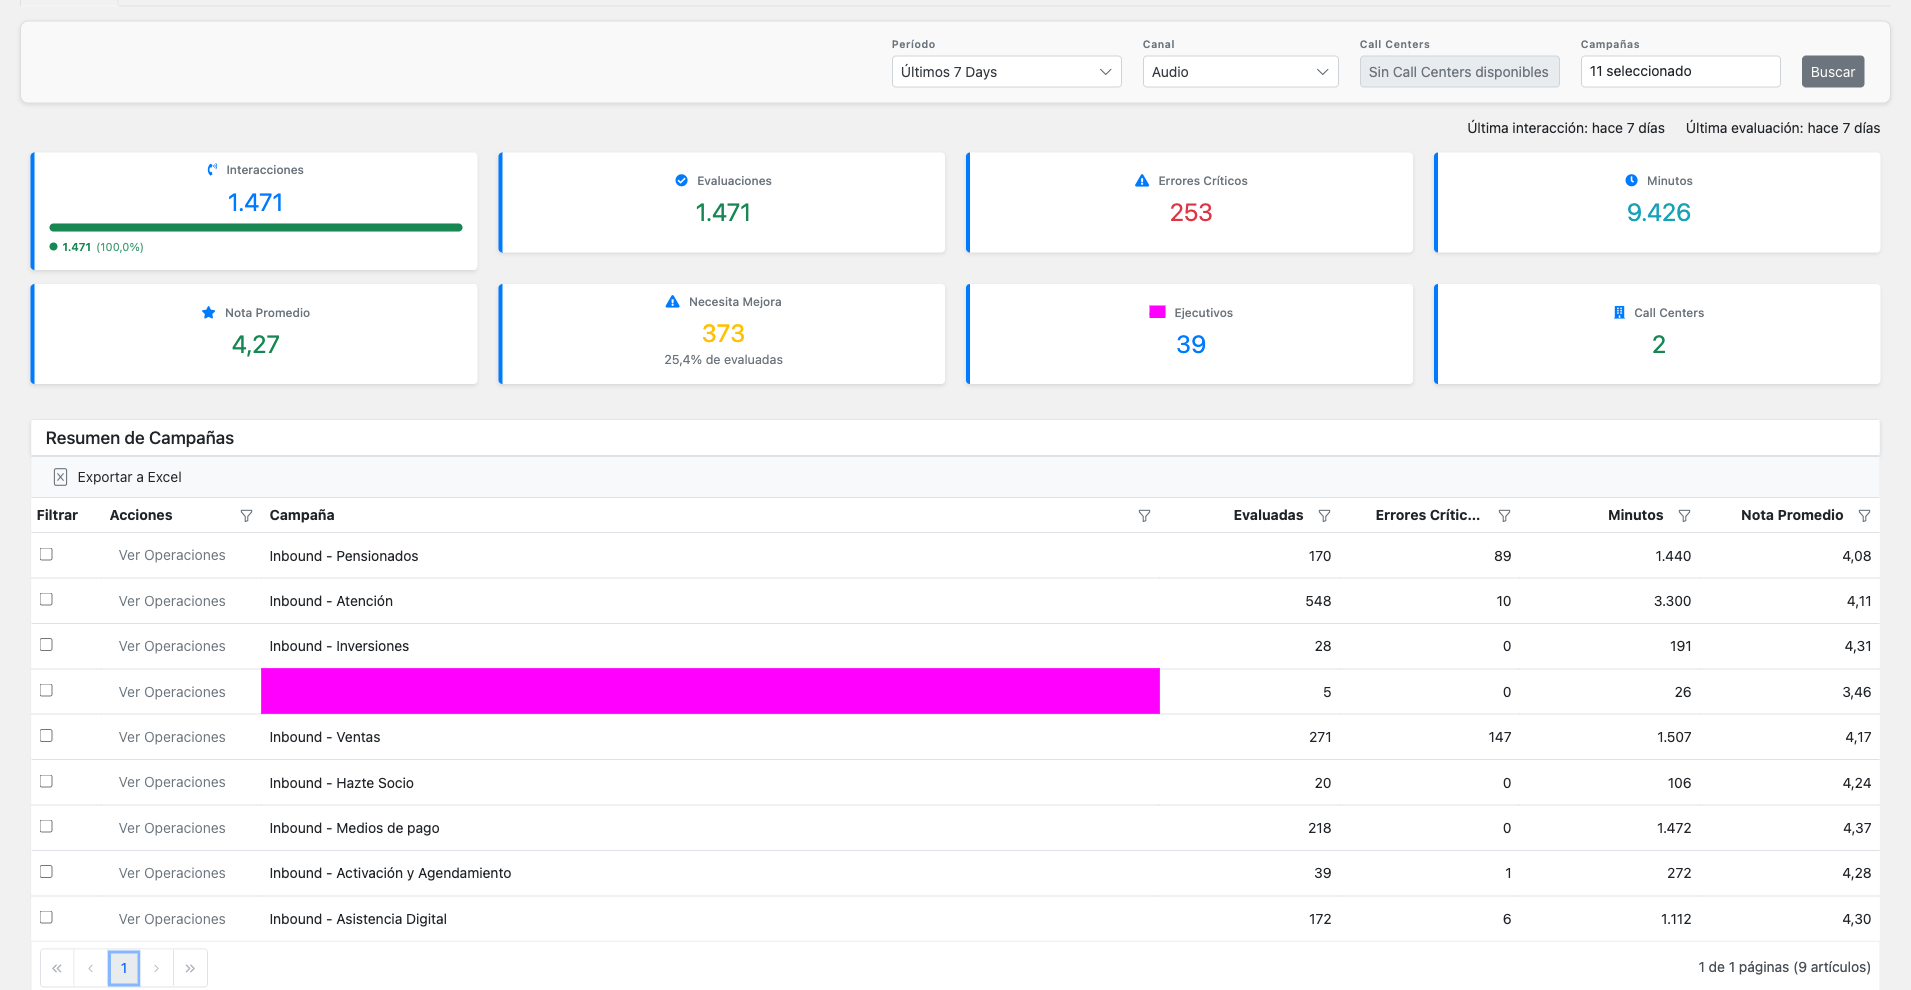Click the Errores Críticos warning icon
The image size is (1911, 990).
coord(1140,181)
